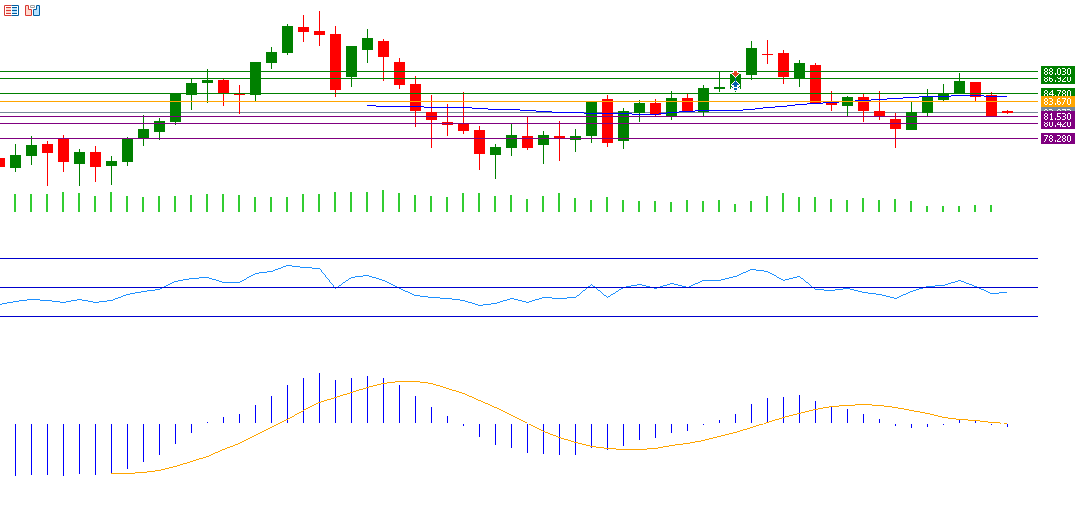The image size is (1079, 506).
Task: Select the 88.030 green price label
Action: coord(1056,72)
